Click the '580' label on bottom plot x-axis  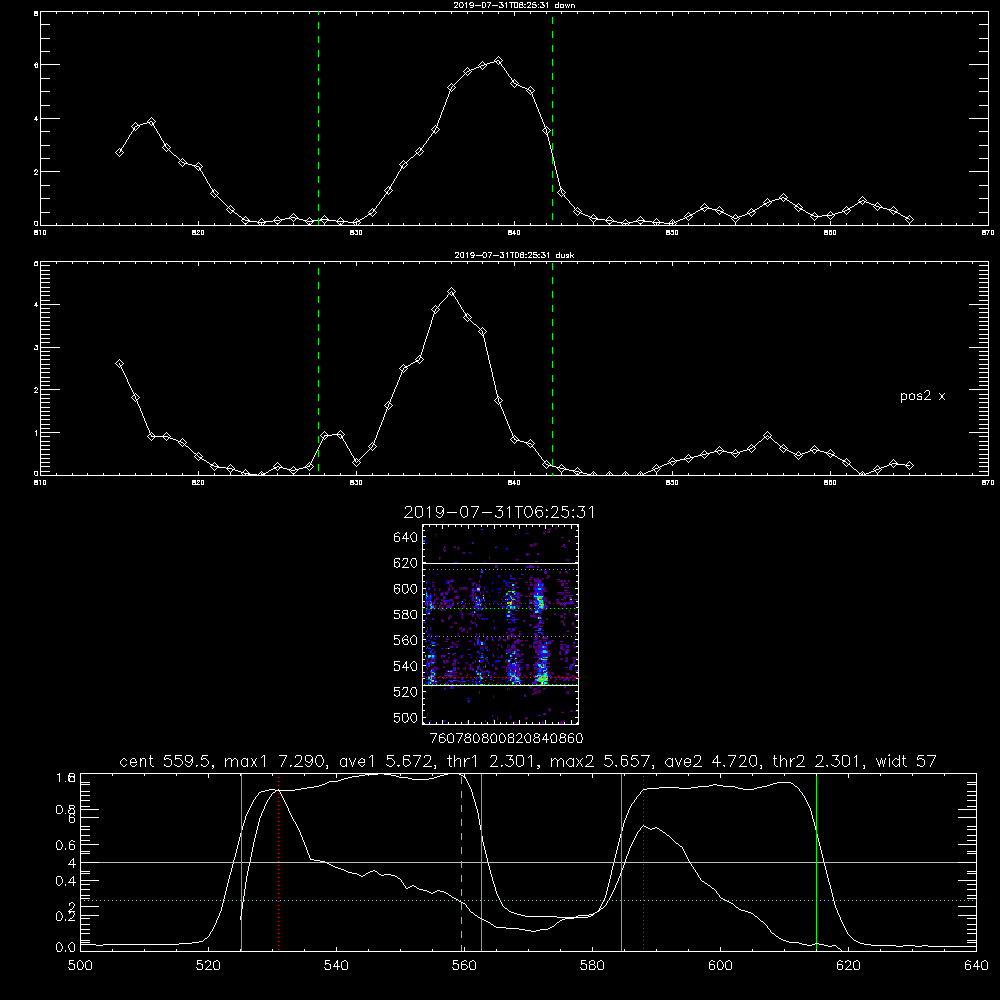click(x=592, y=966)
